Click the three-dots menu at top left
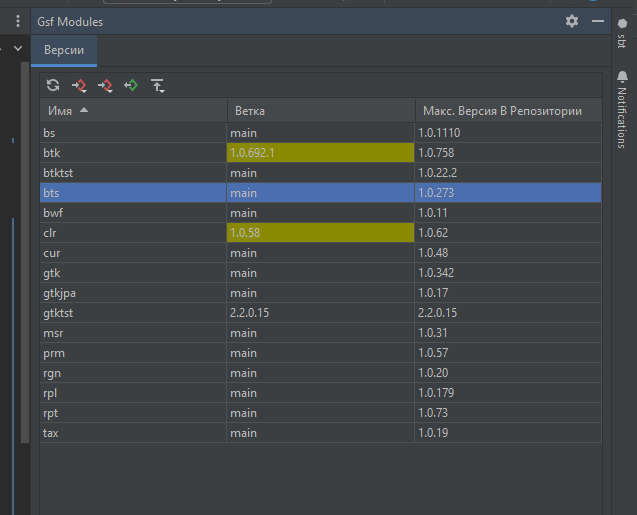The width and height of the screenshot is (637, 515). click(17, 21)
